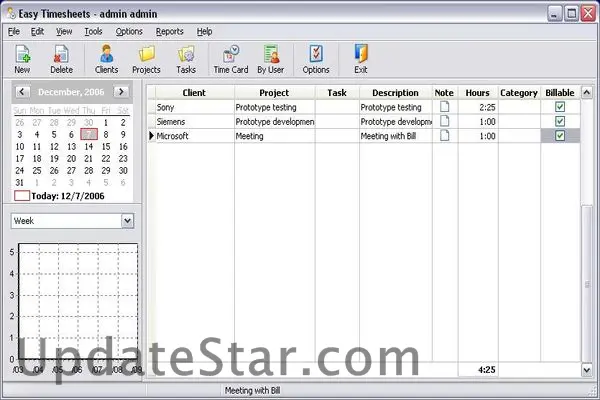Open the Edit menu
600x400 pixels.
(37, 31)
